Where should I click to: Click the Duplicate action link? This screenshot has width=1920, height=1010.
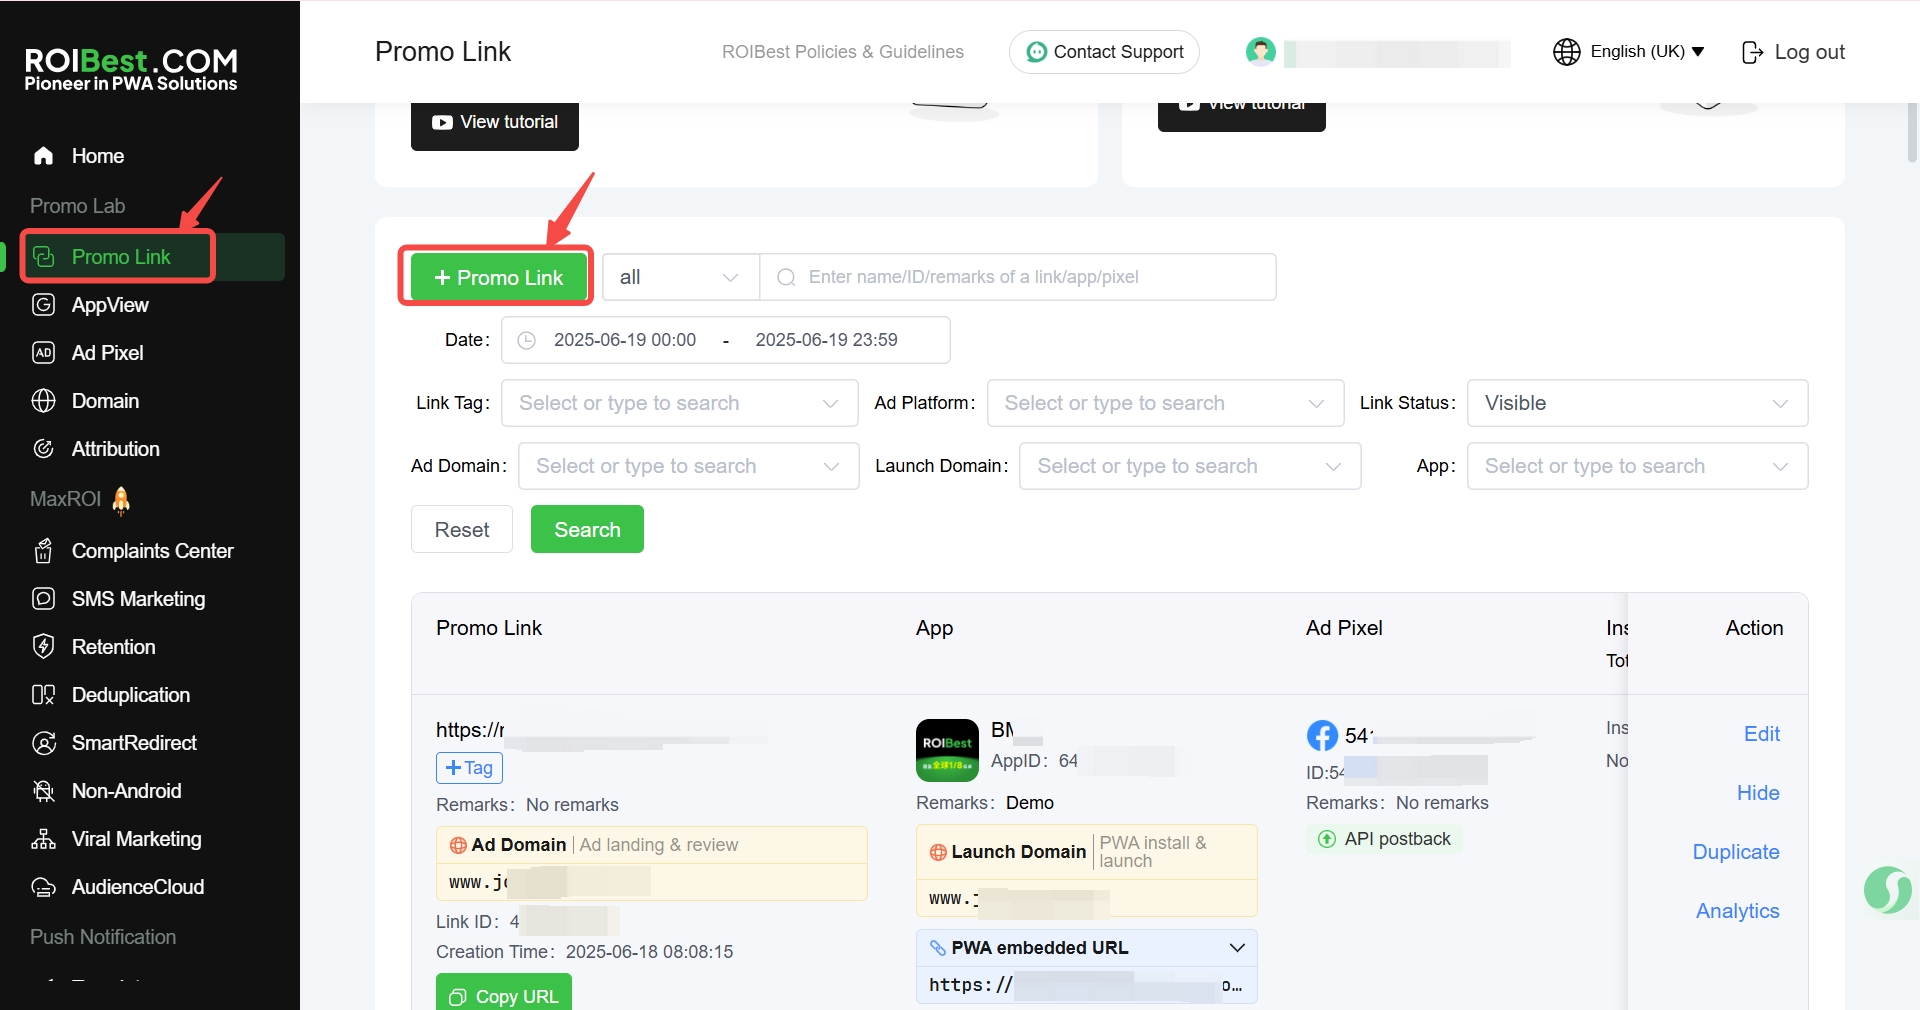click(1736, 852)
